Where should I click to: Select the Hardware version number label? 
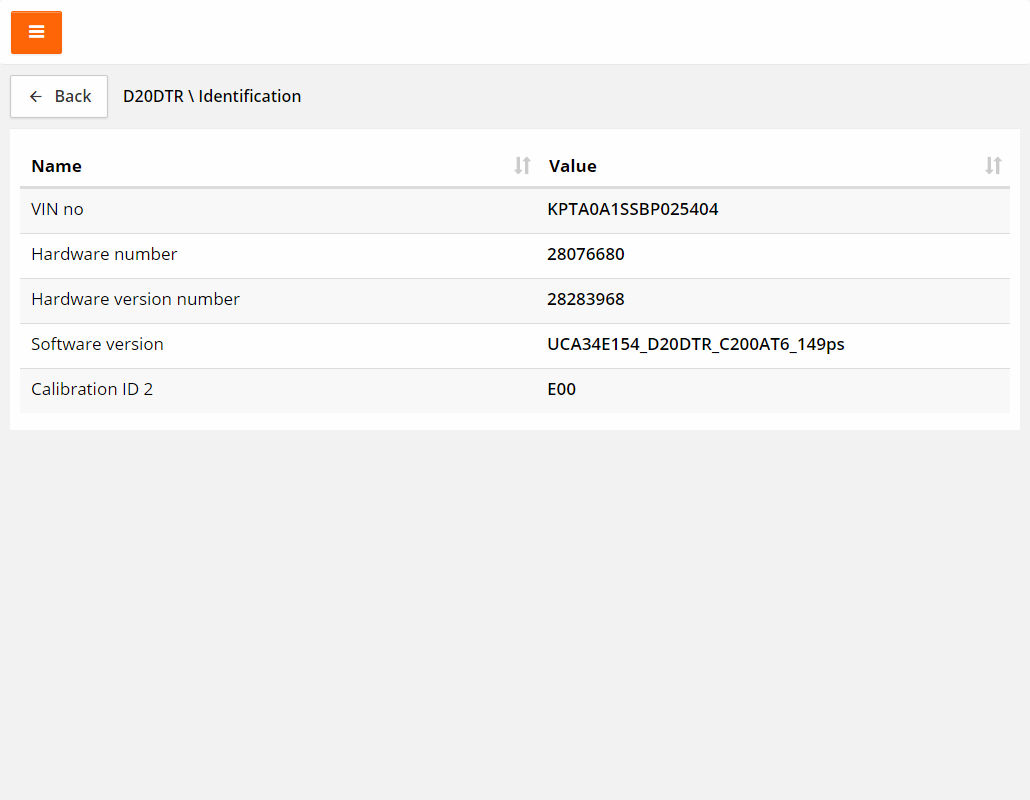click(x=135, y=300)
